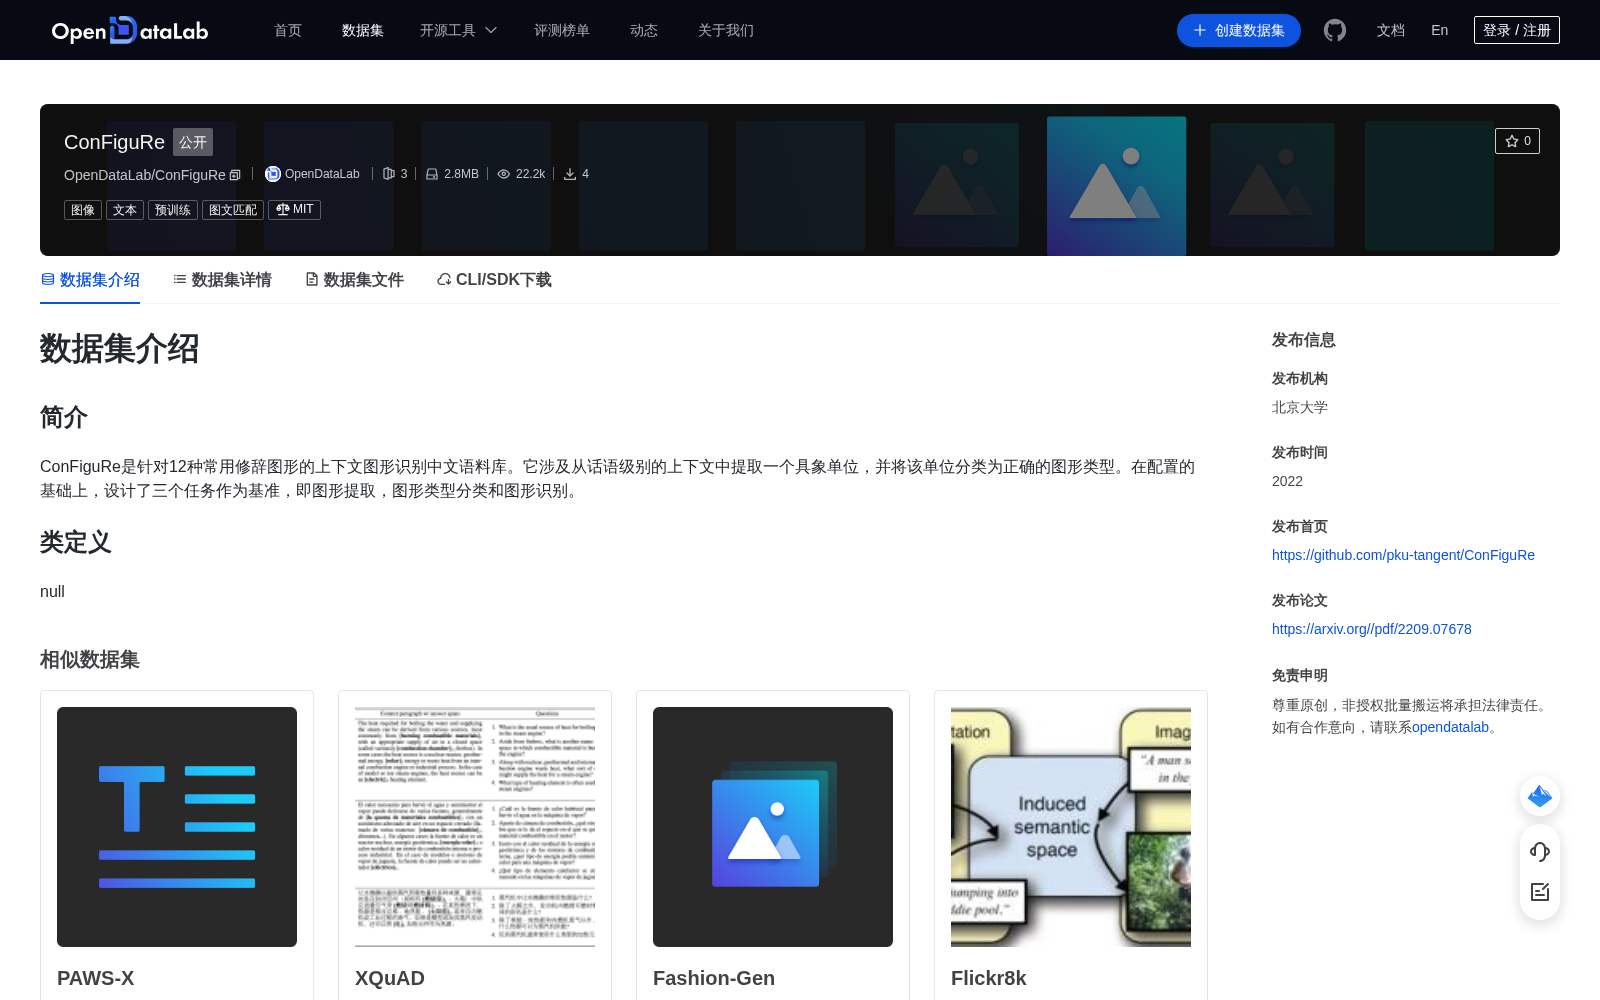
Task: Open the feedback edit icon
Action: (x=1540, y=892)
